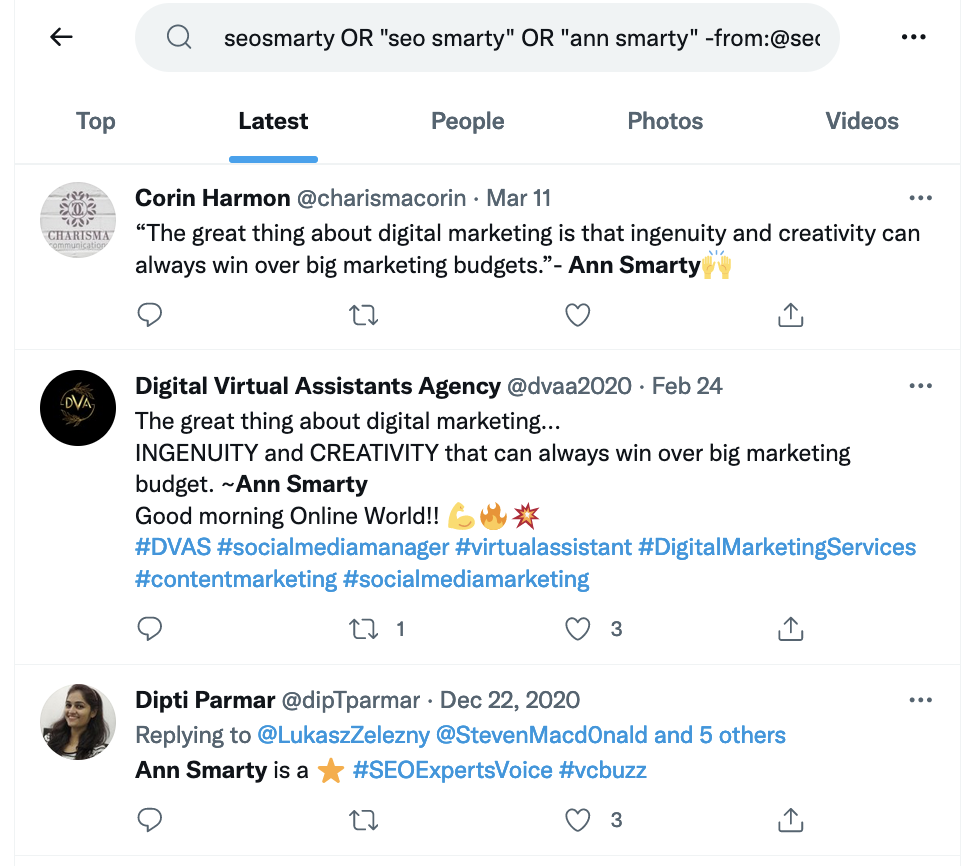Open search options three-dot menu
This screenshot has height=866, width=970.
tap(913, 37)
